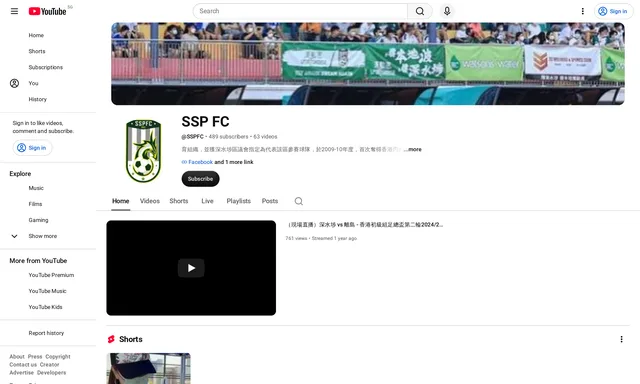Switch to the Live tab

(x=207, y=201)
